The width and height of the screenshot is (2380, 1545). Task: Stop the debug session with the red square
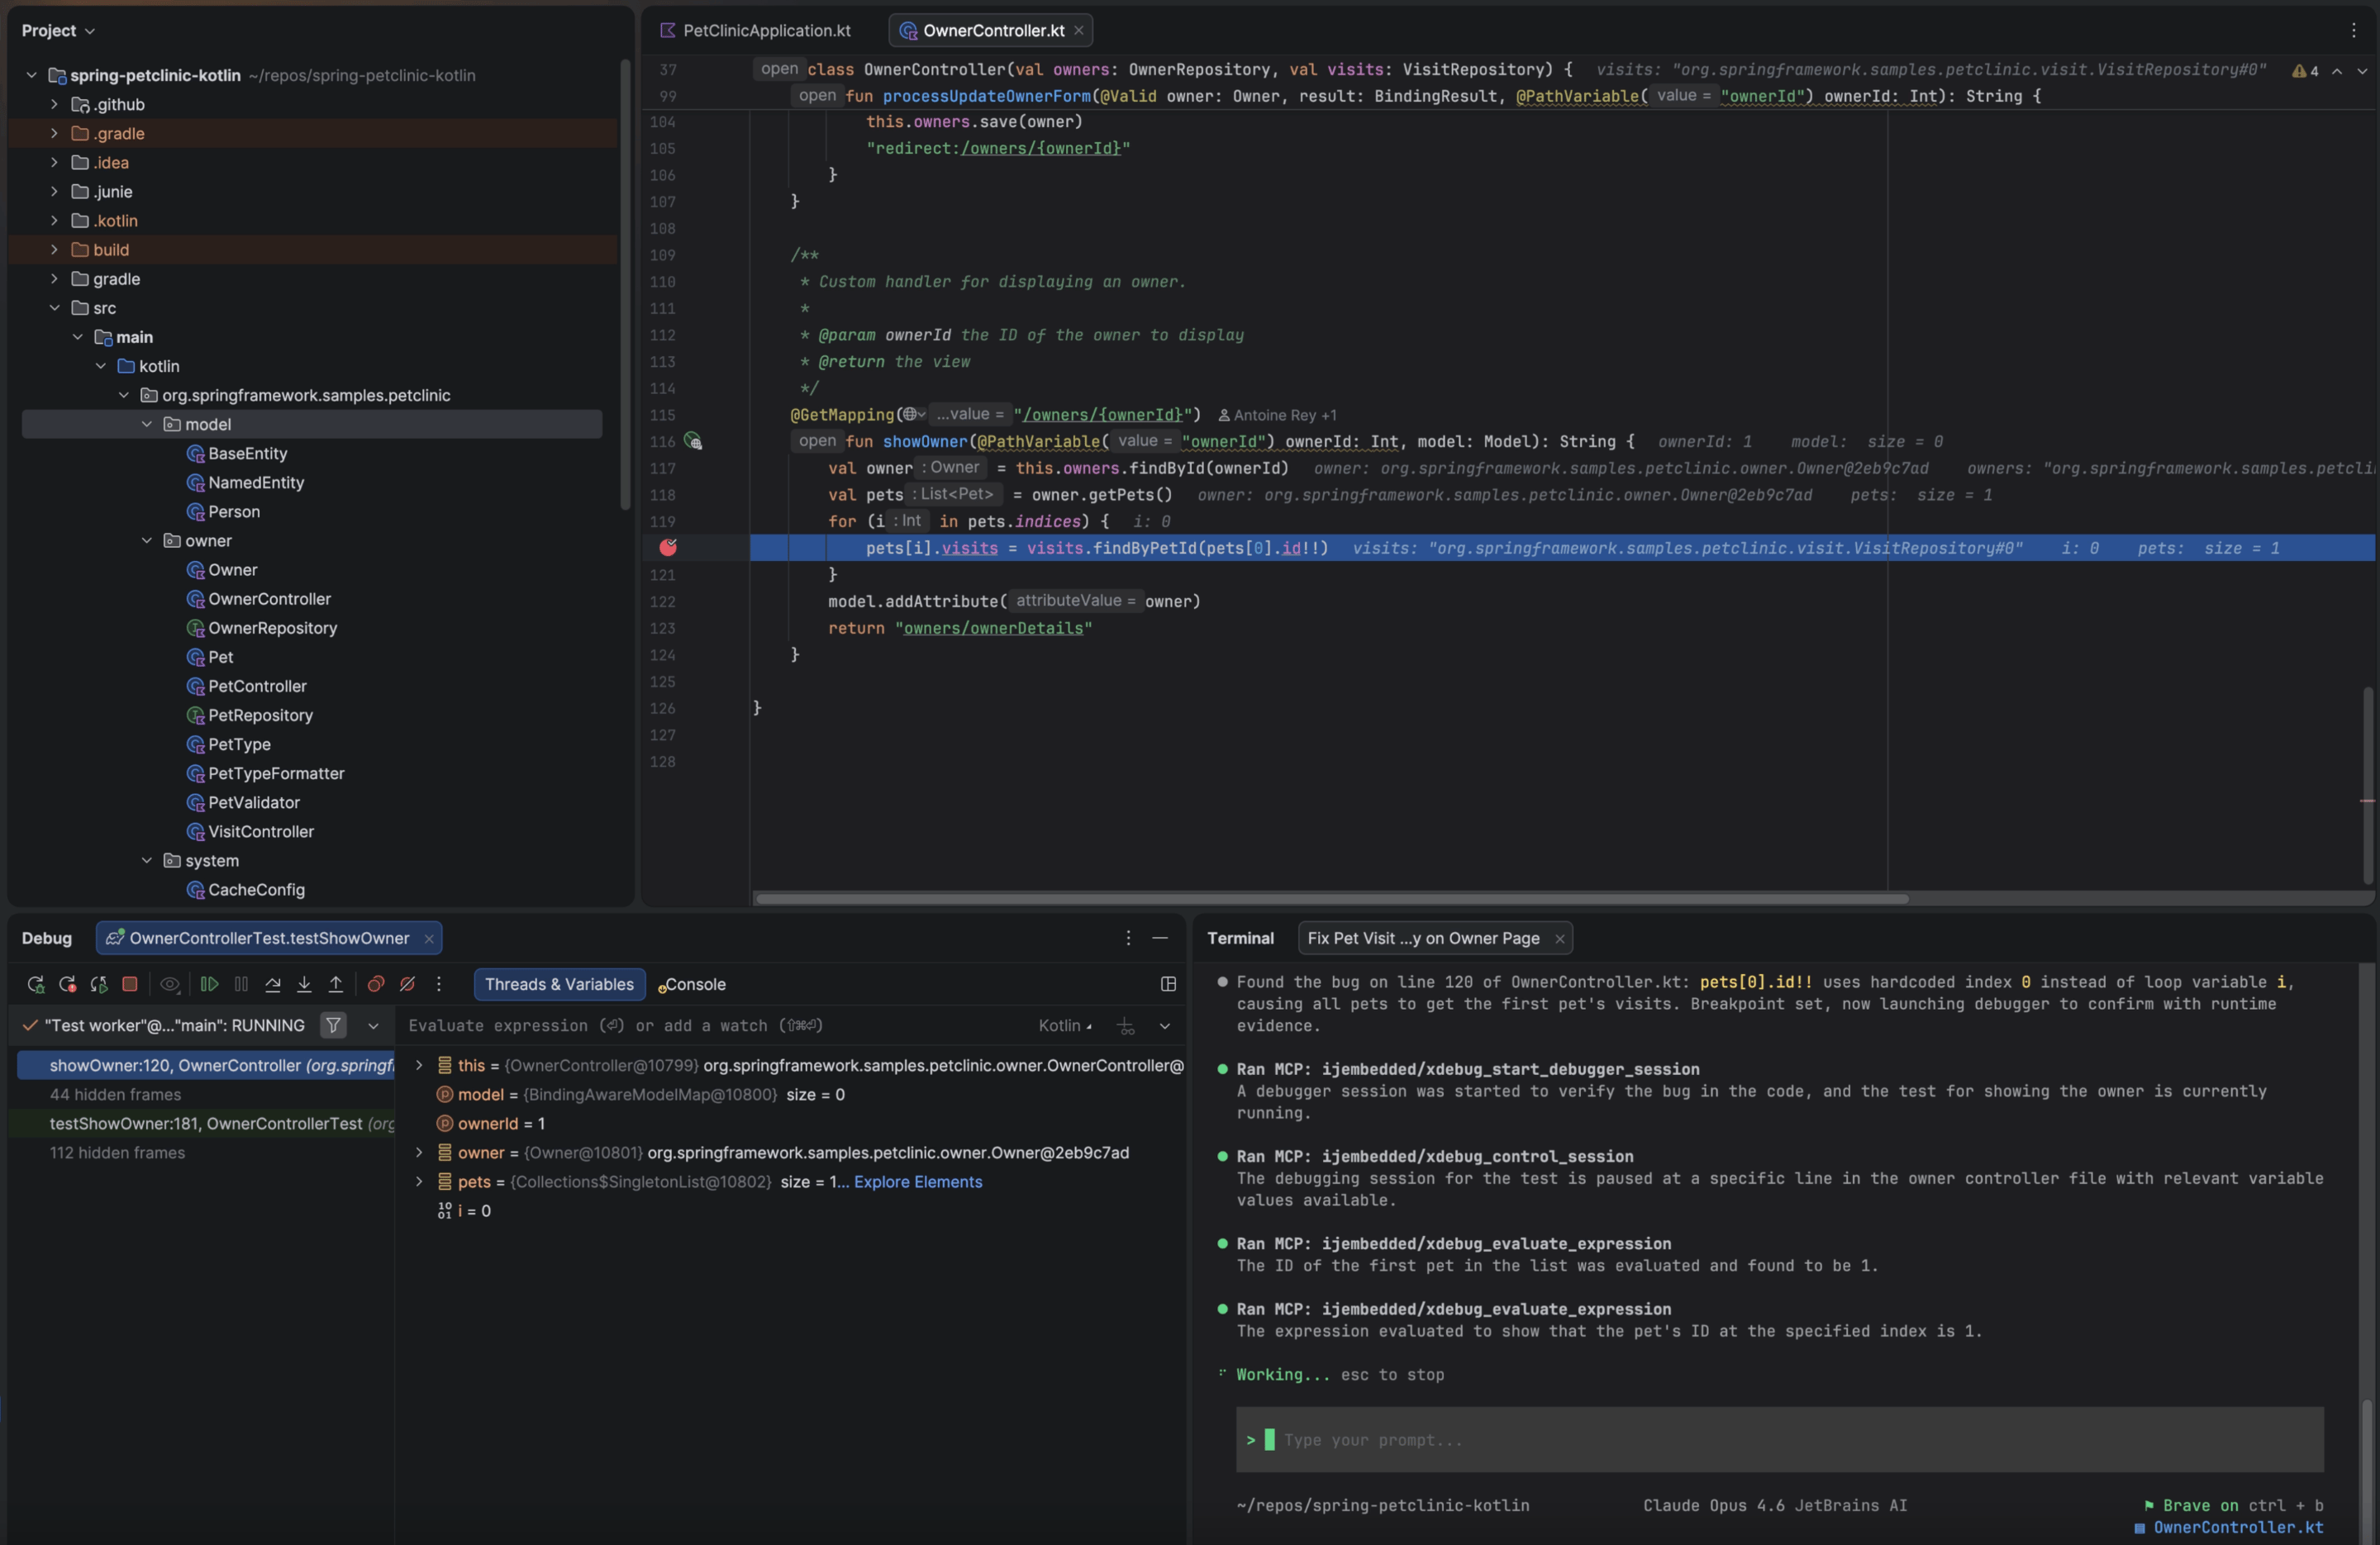(130, 984)
